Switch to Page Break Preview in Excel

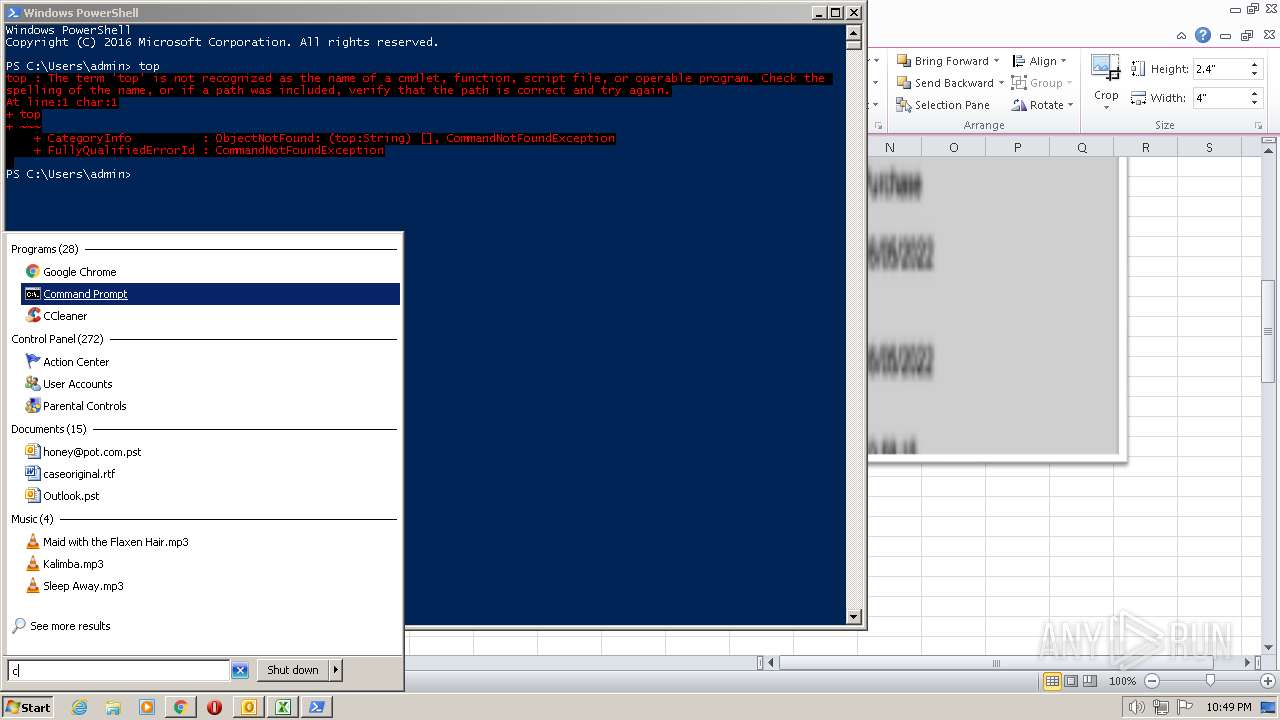(x=1090, y=681)
